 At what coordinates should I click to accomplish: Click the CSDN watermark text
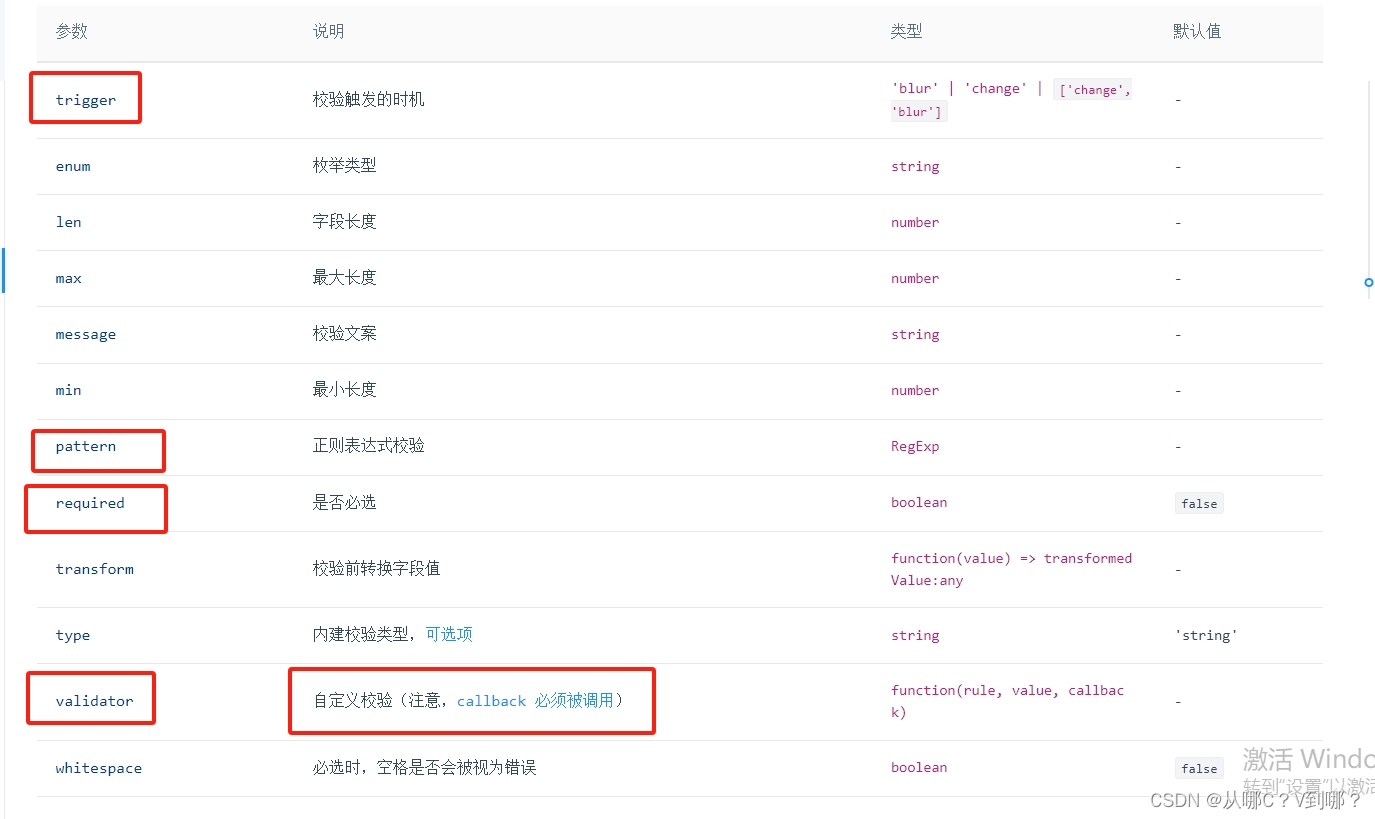[x=1253, y=800]
